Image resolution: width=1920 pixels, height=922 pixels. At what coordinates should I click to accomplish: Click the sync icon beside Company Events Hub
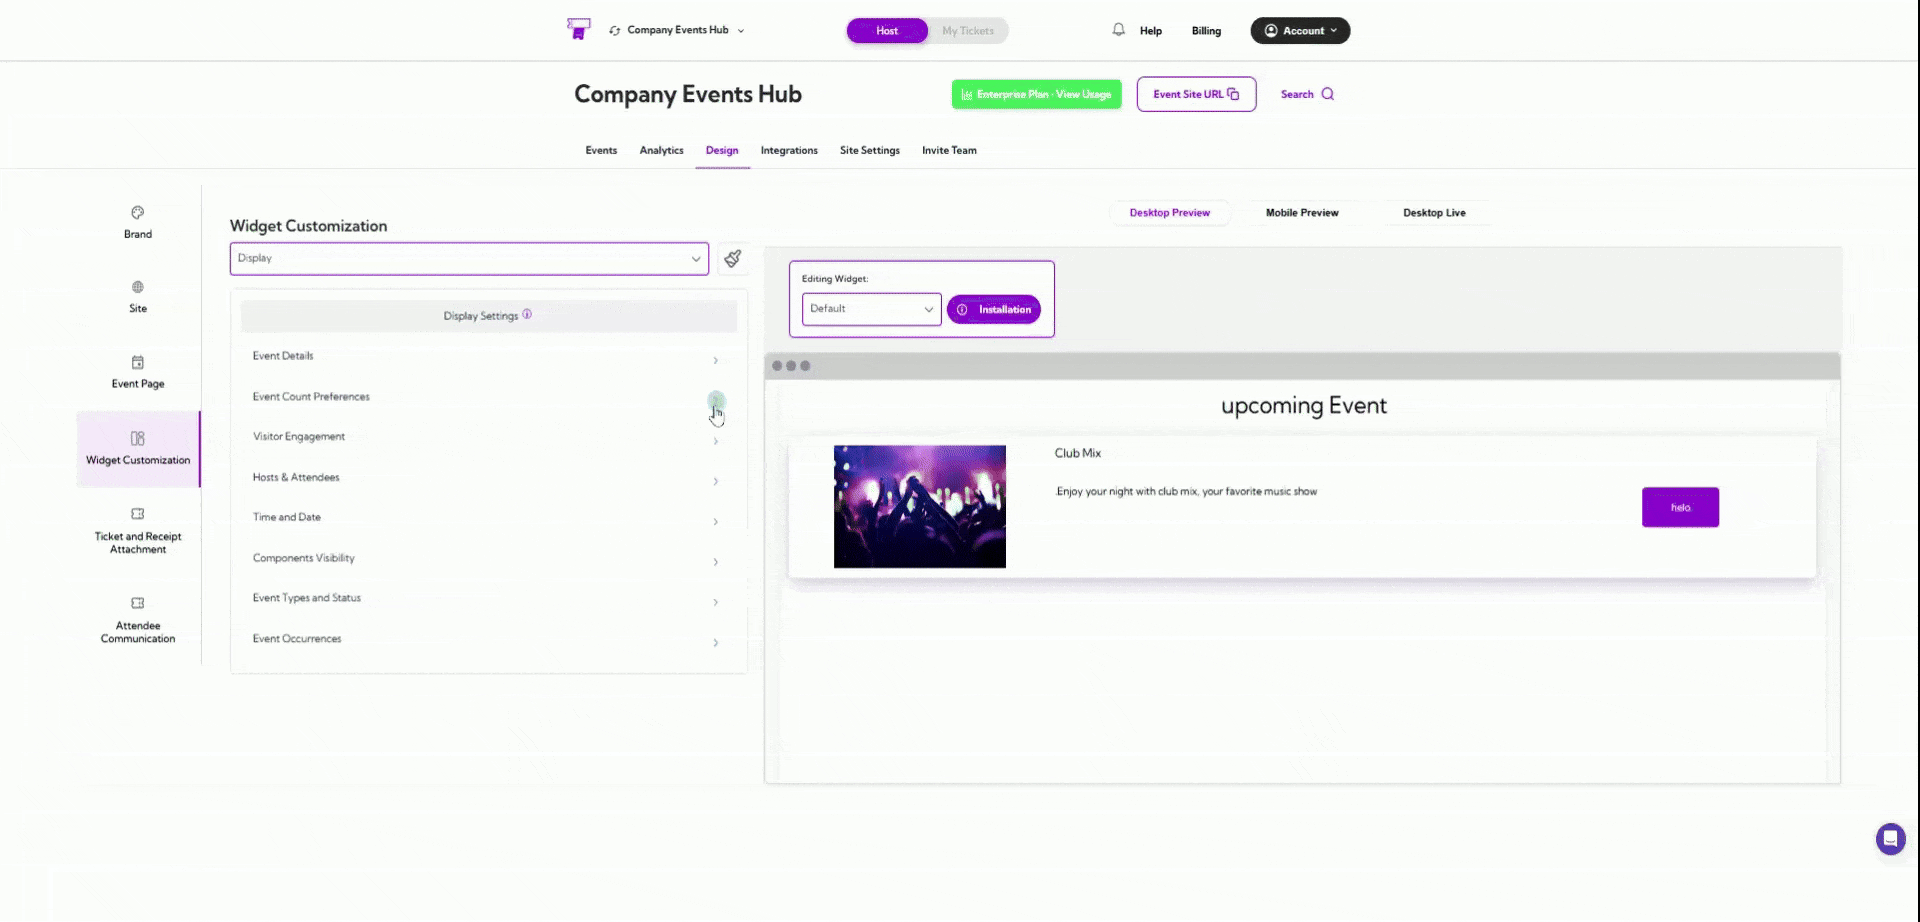(614, 31)
